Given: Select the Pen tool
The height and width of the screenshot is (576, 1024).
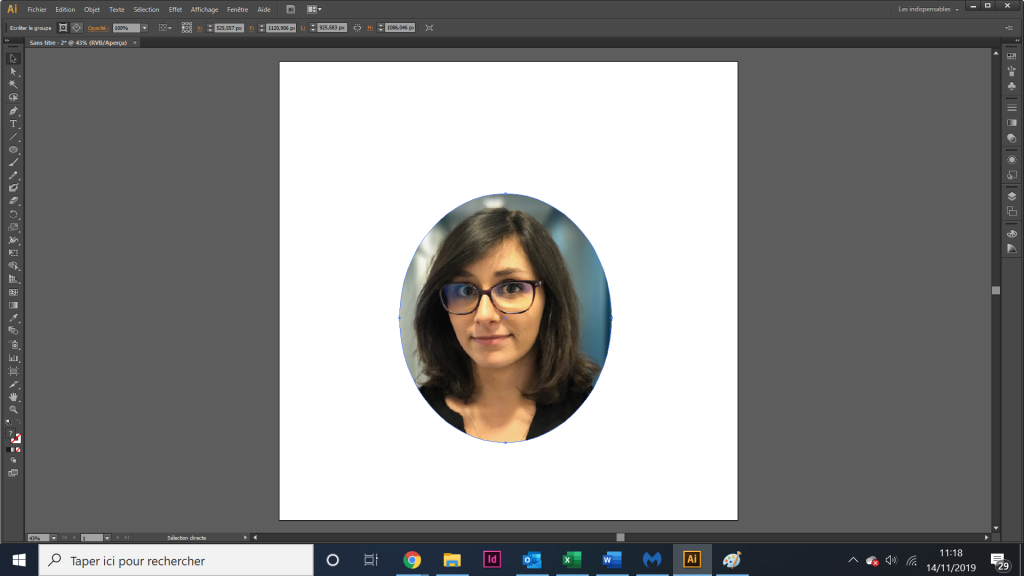Looking at the screenshot, I should (x=13, y=110).
